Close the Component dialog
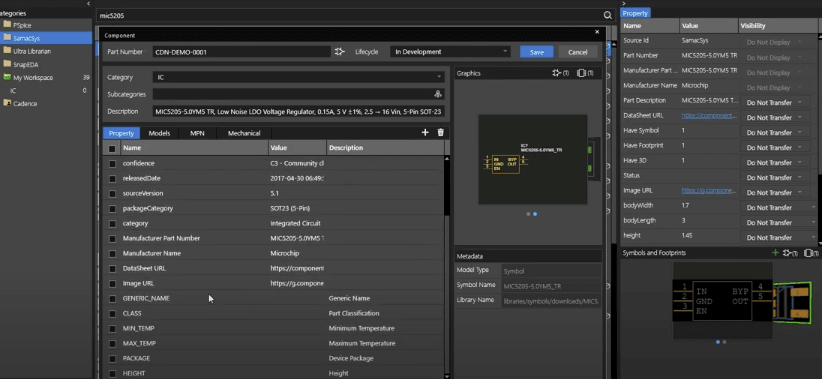 click(597, 32)
